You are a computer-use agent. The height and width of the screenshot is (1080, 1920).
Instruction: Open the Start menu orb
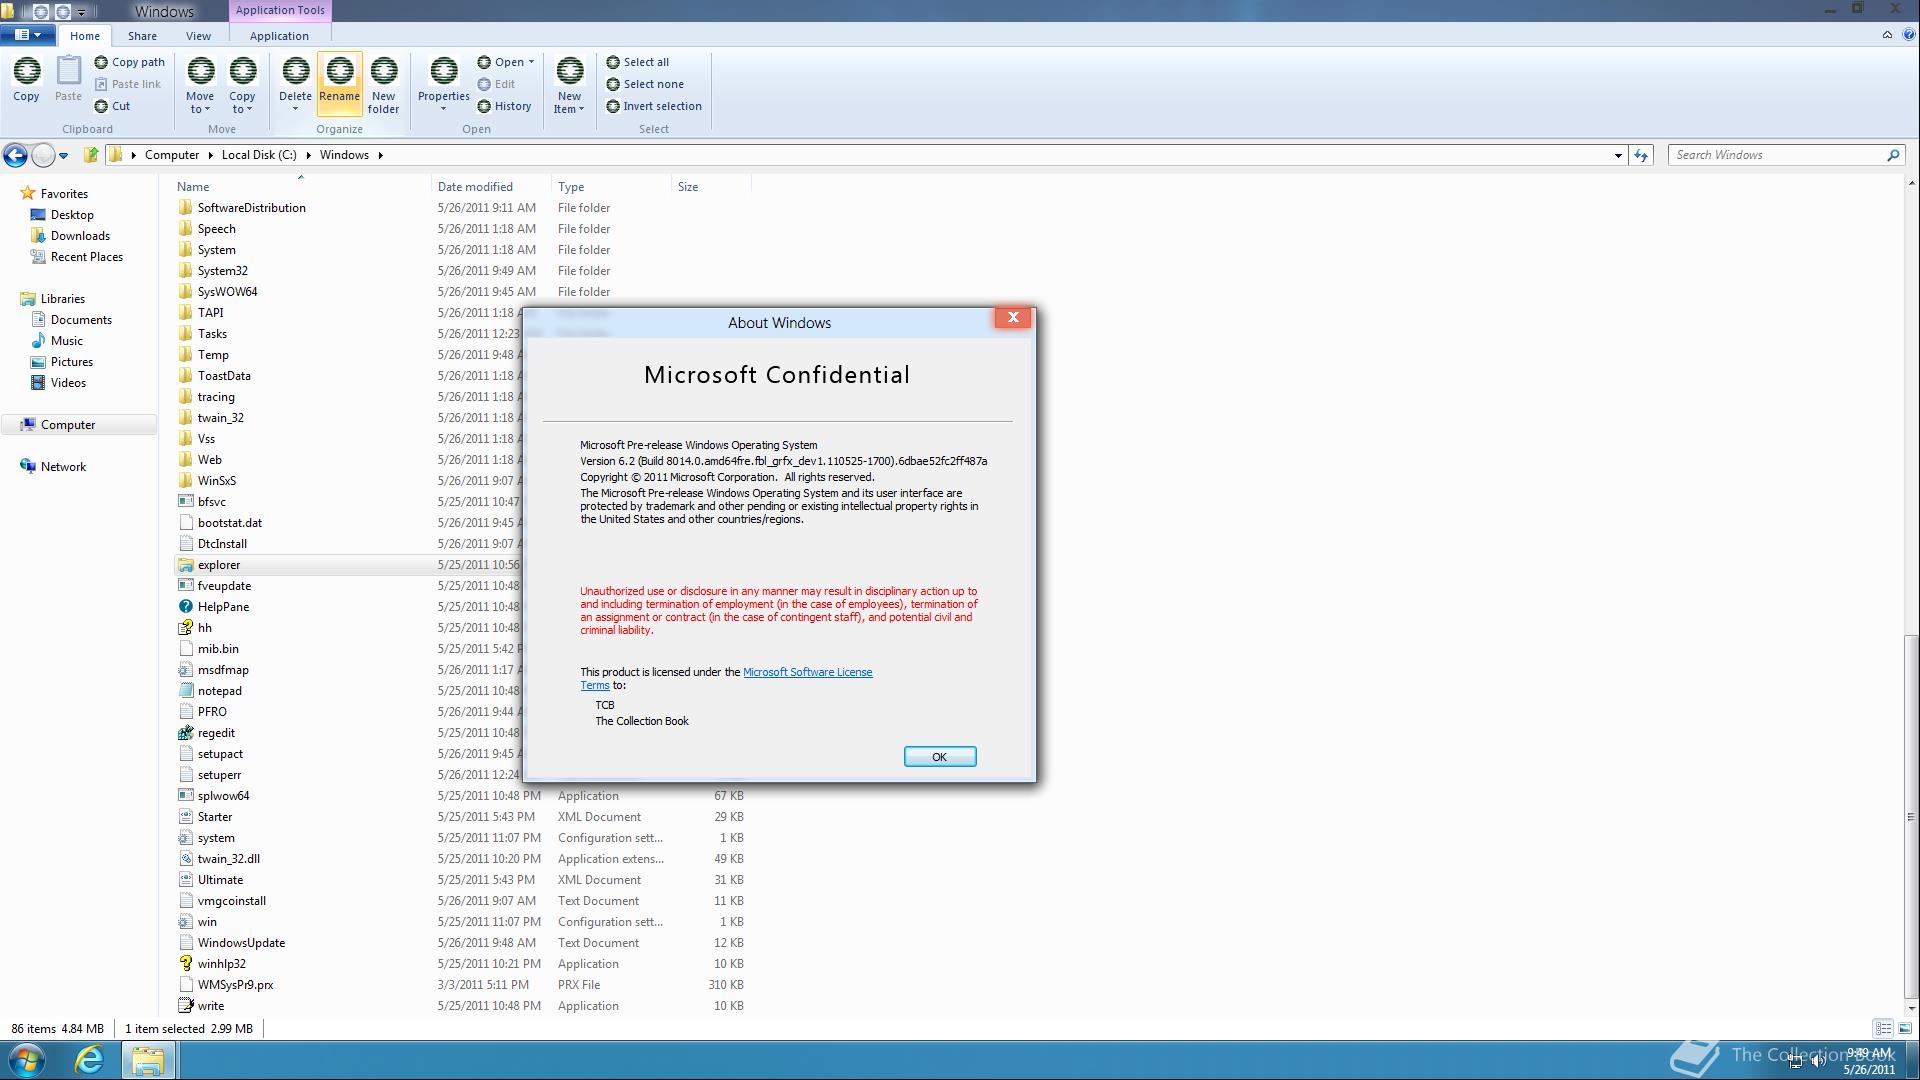click(27, 1060)
